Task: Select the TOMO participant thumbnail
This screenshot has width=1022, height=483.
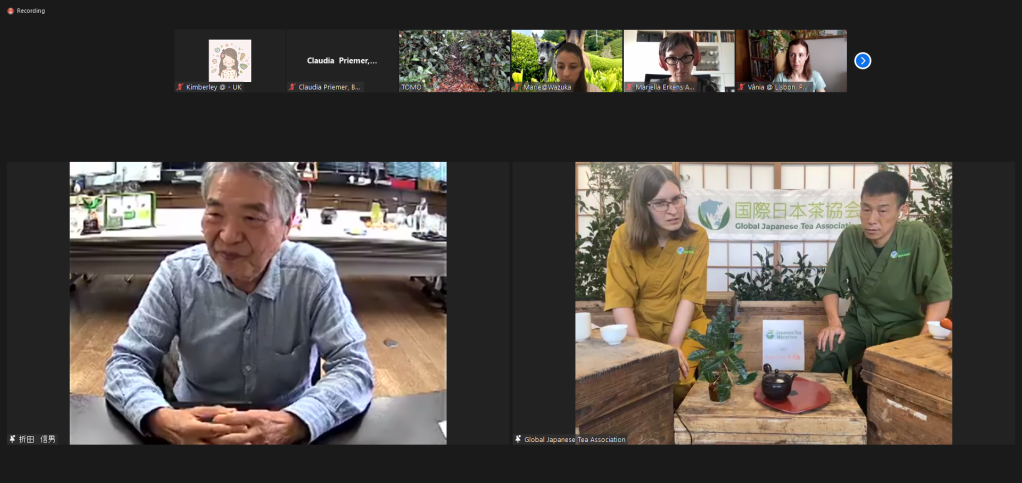Action: pos(454,60)
